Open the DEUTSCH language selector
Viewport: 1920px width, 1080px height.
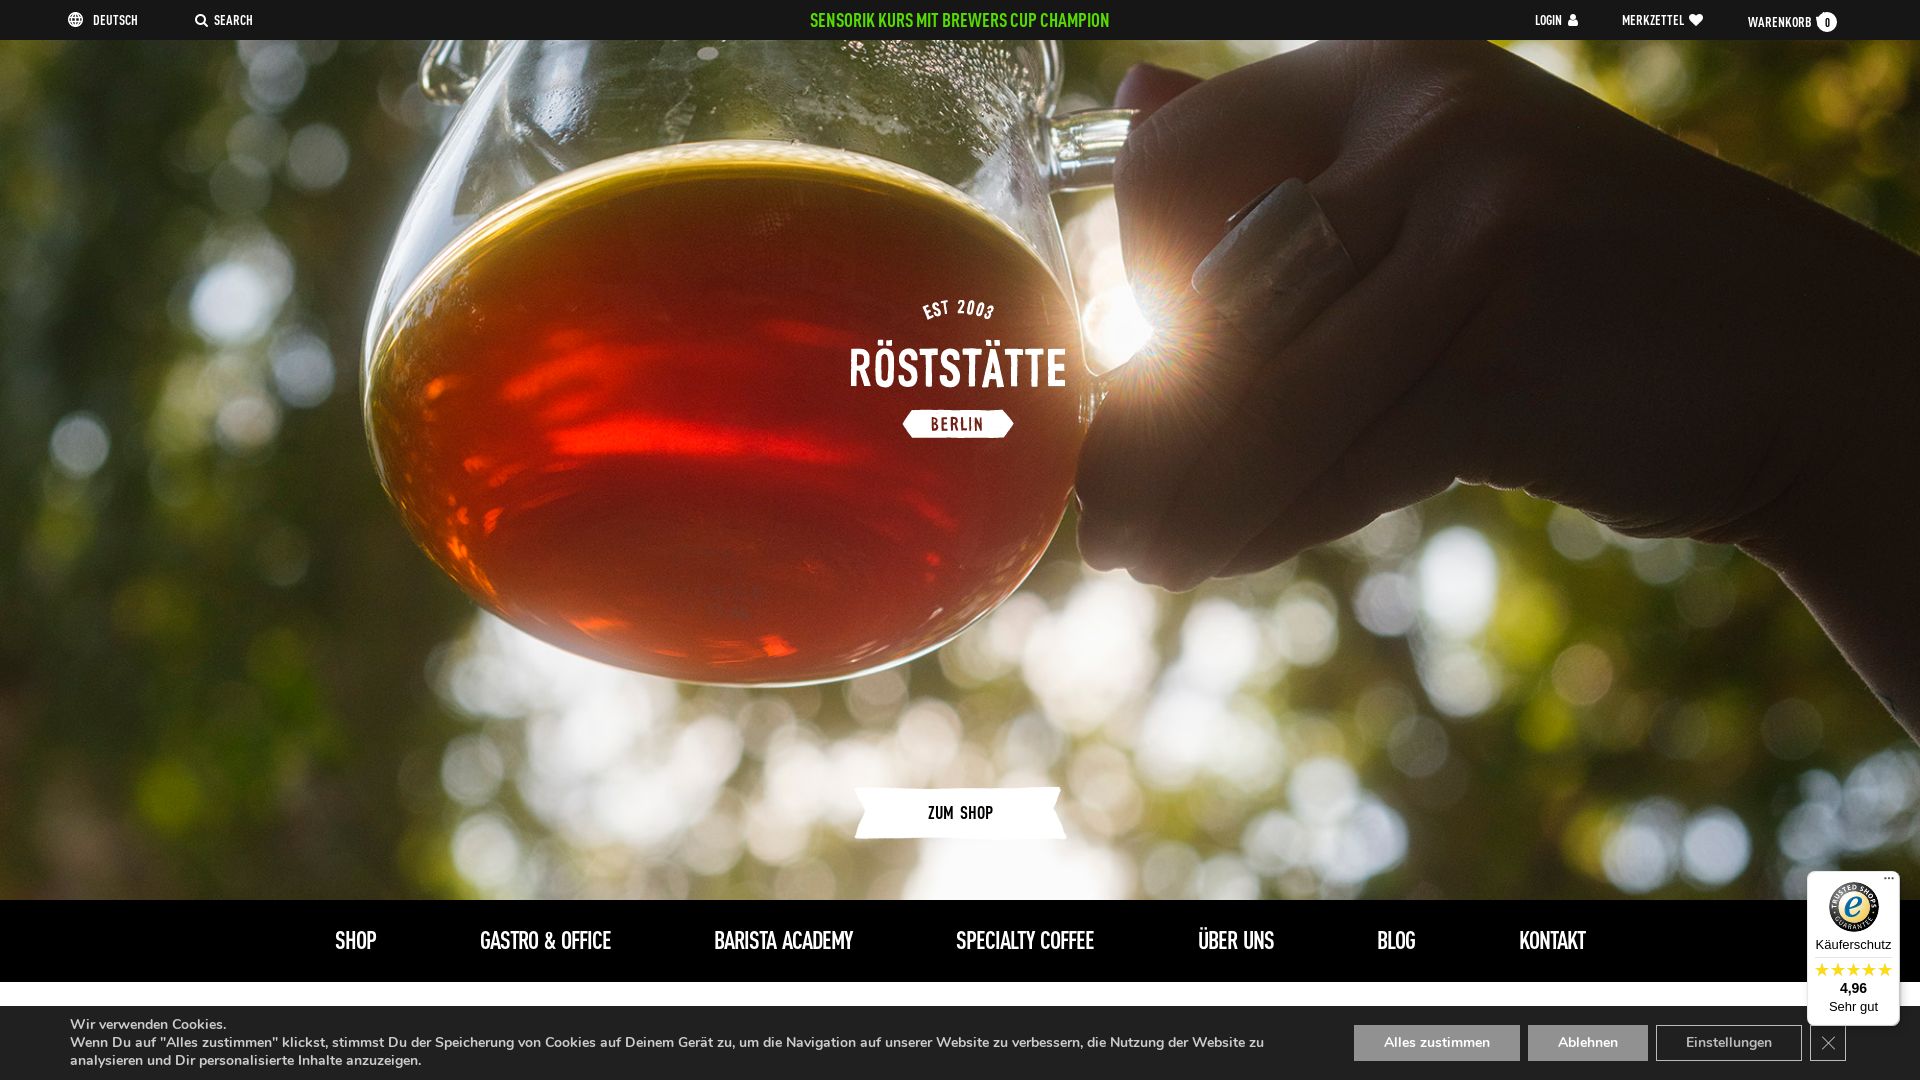(115, 20)
